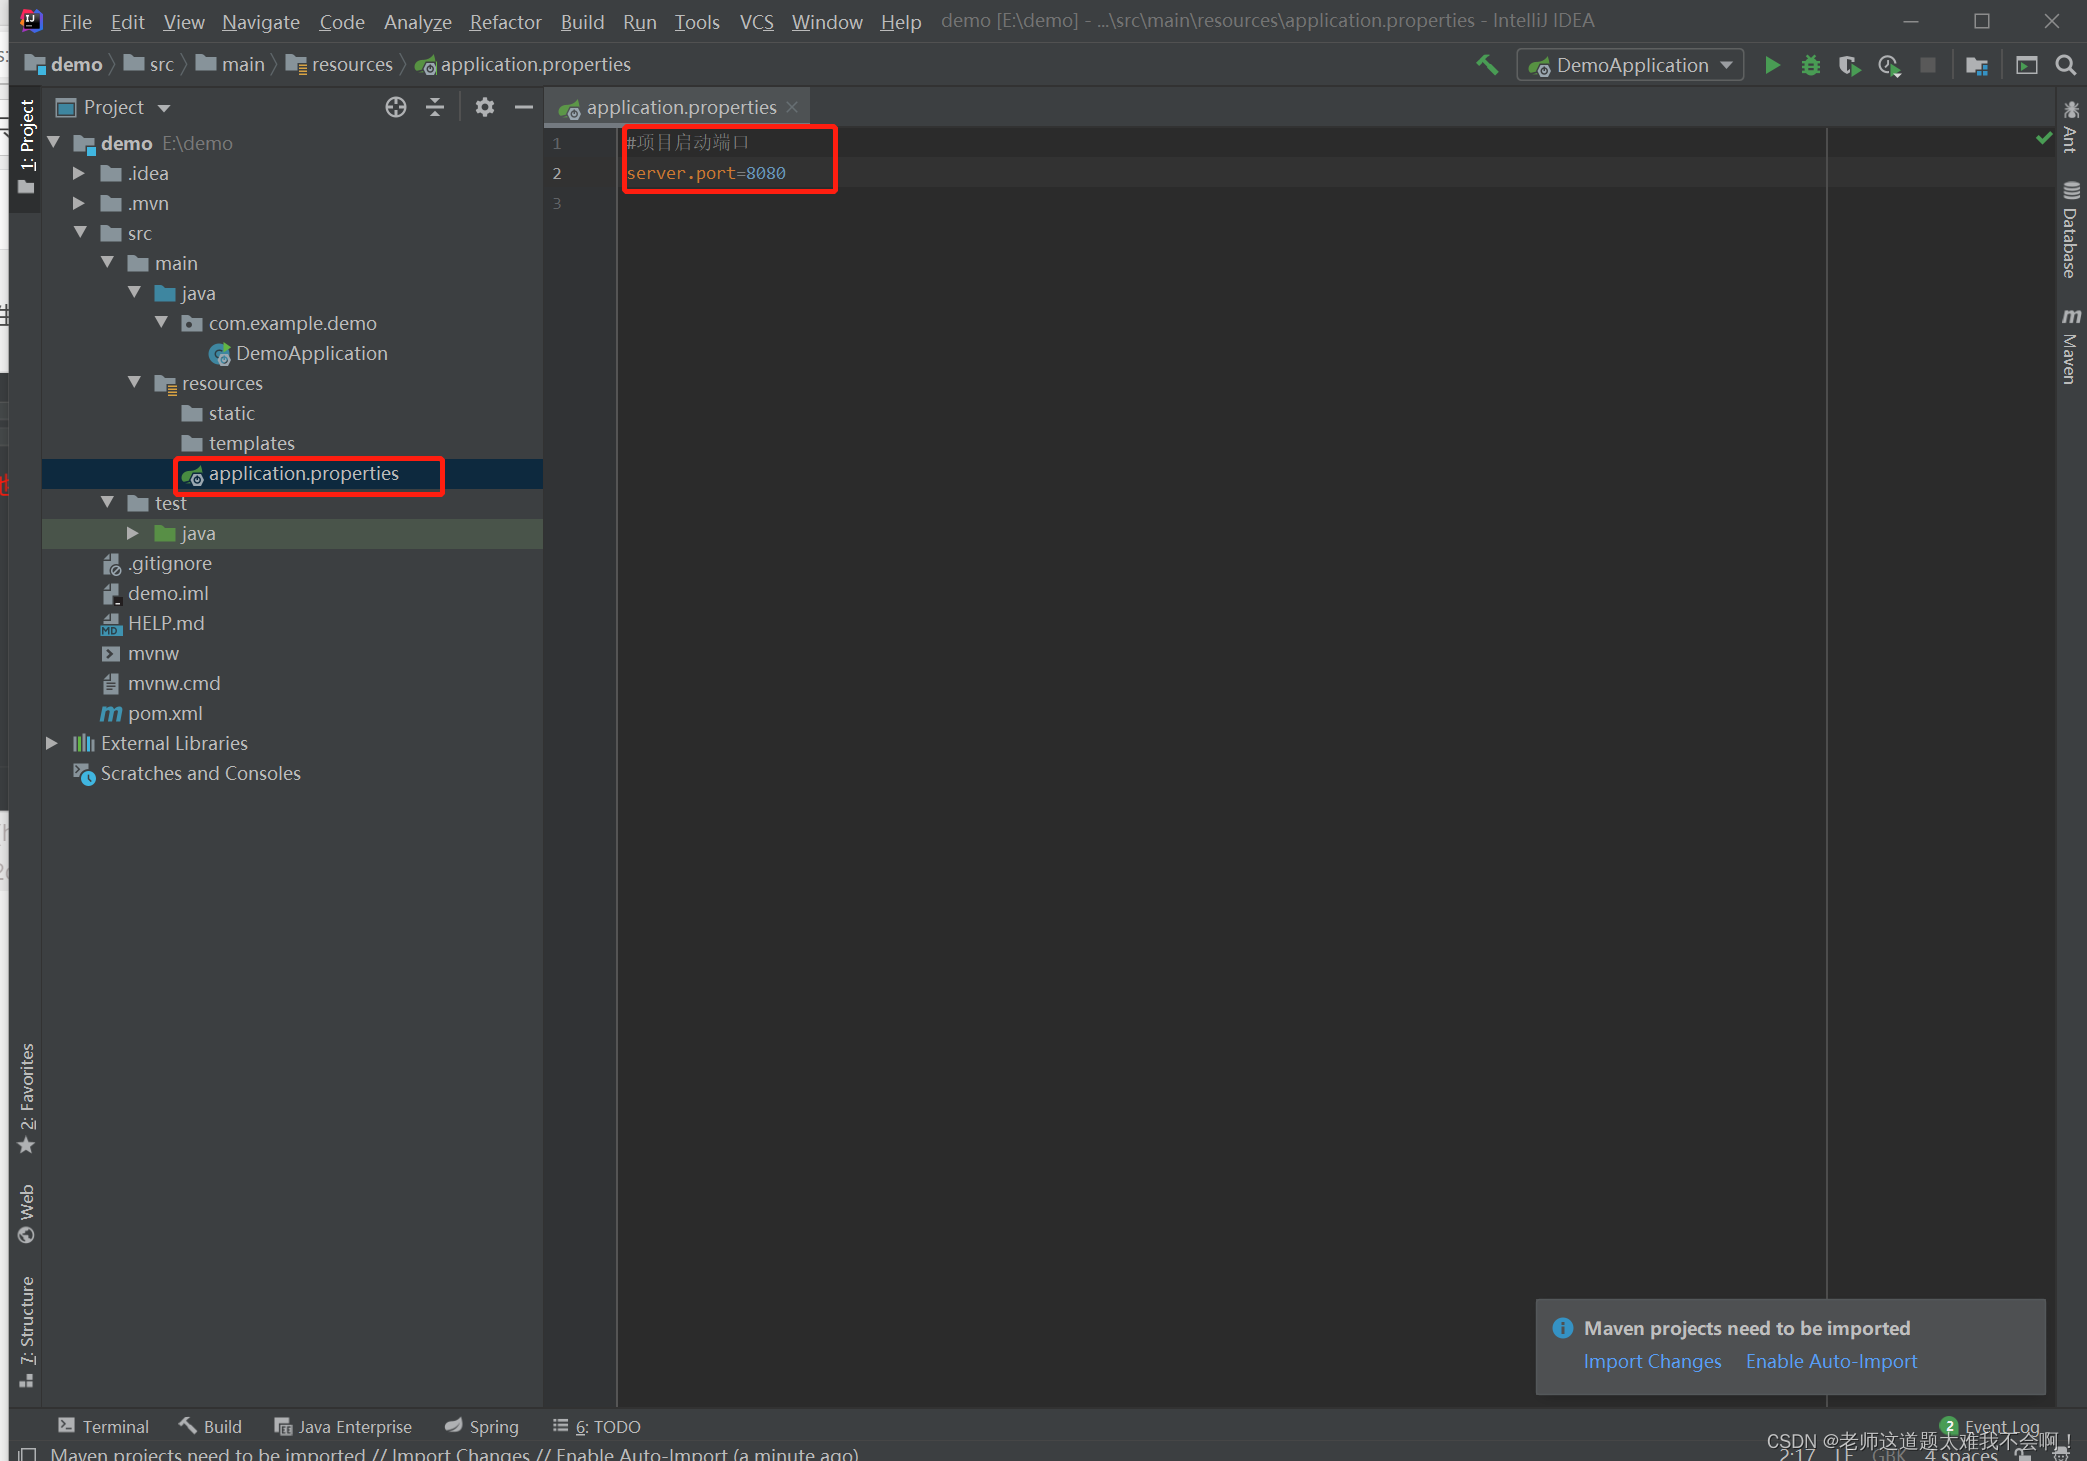
Task: Click the Debug application icon
Action: [x=1811, y=63]
